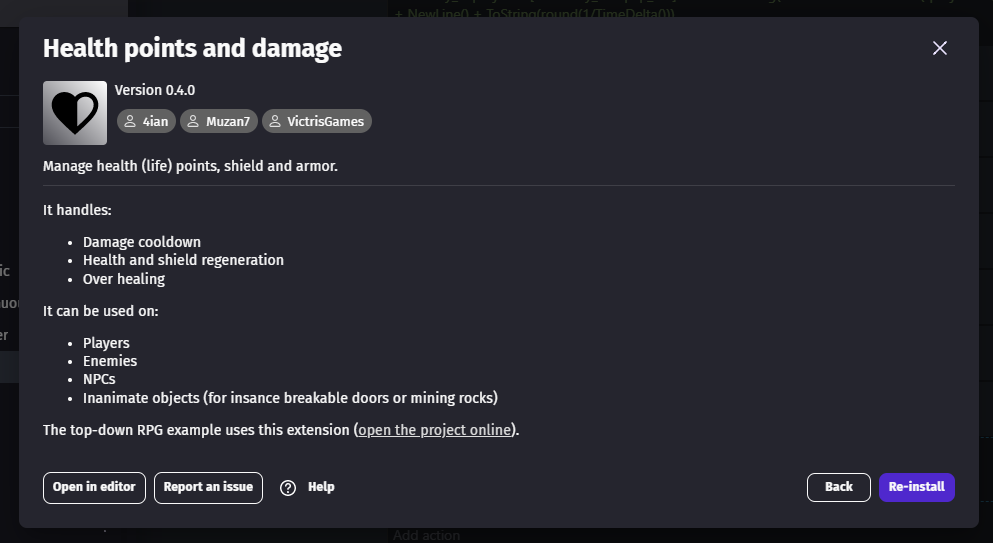
Task: Click the person icon beside 4ian
Action: tap(130, 121)
